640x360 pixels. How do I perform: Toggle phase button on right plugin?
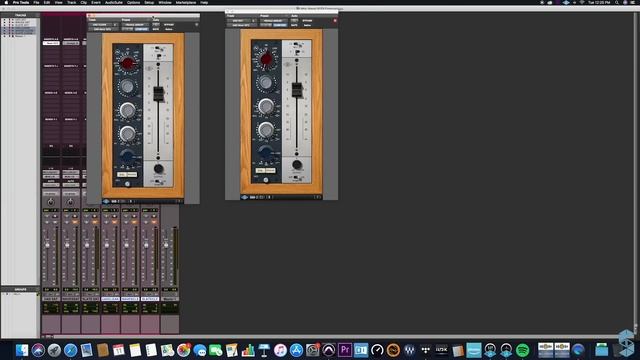270,171
